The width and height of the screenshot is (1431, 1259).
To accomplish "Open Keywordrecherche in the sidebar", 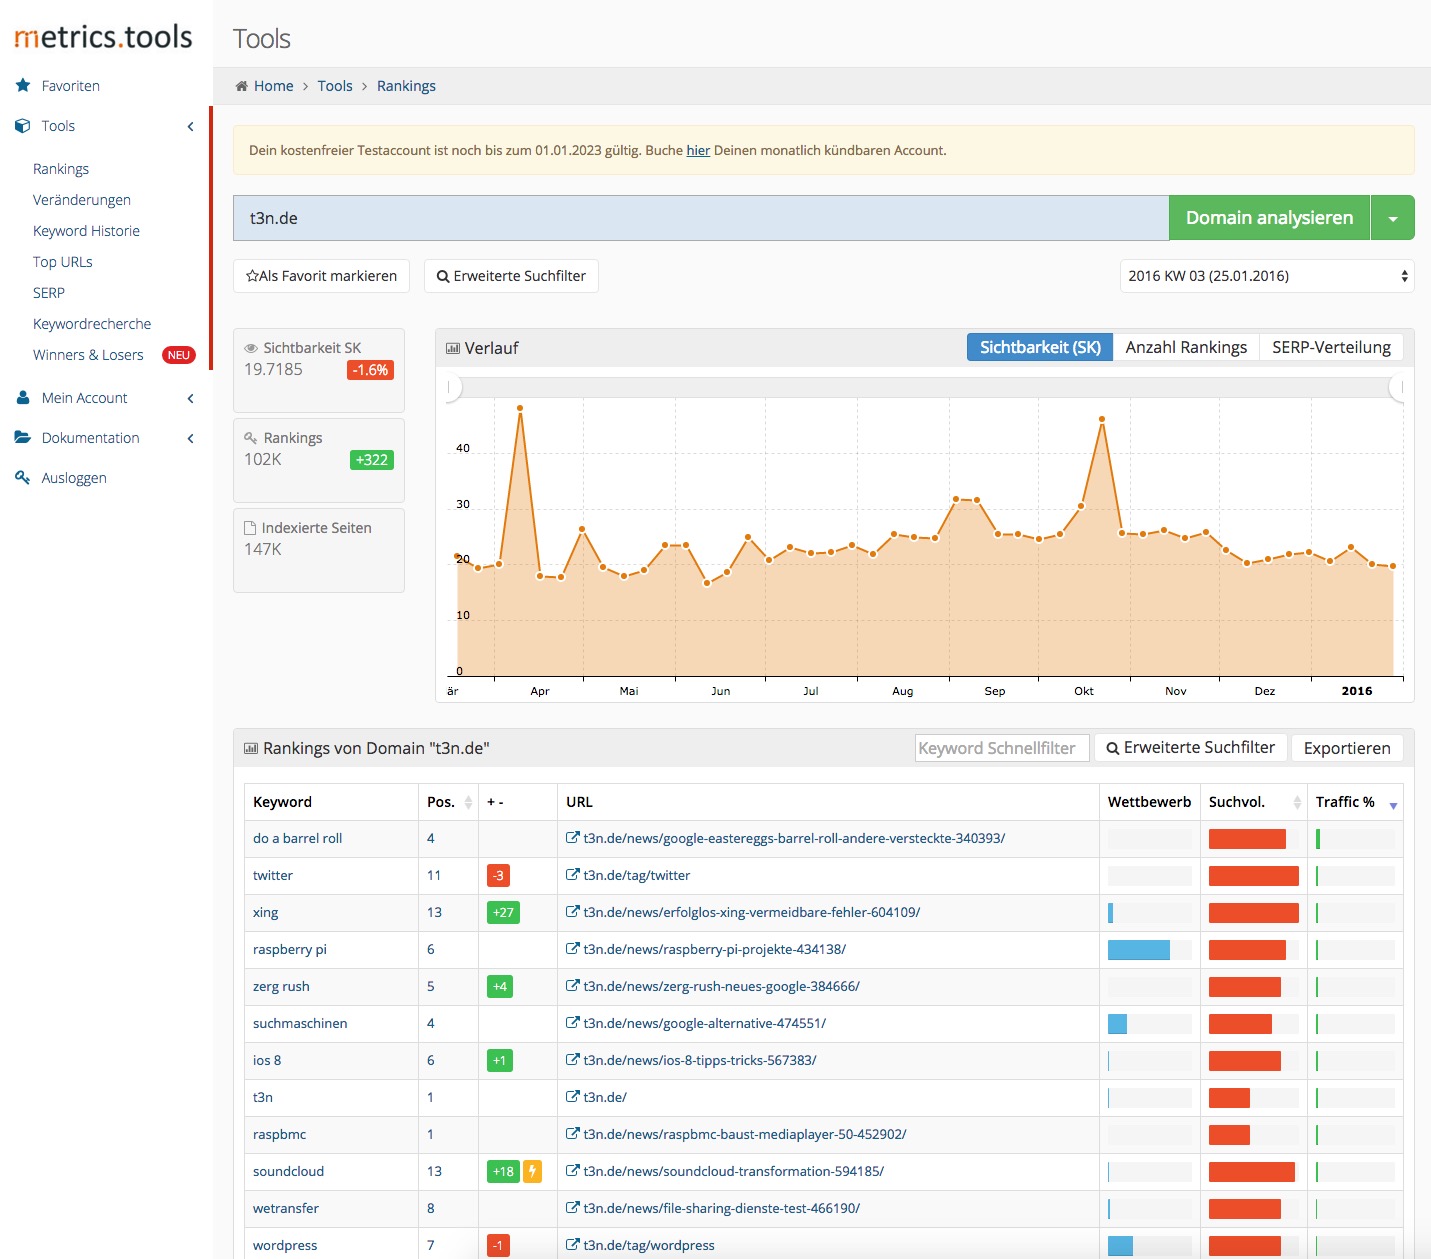I will (x=92, y=324).
